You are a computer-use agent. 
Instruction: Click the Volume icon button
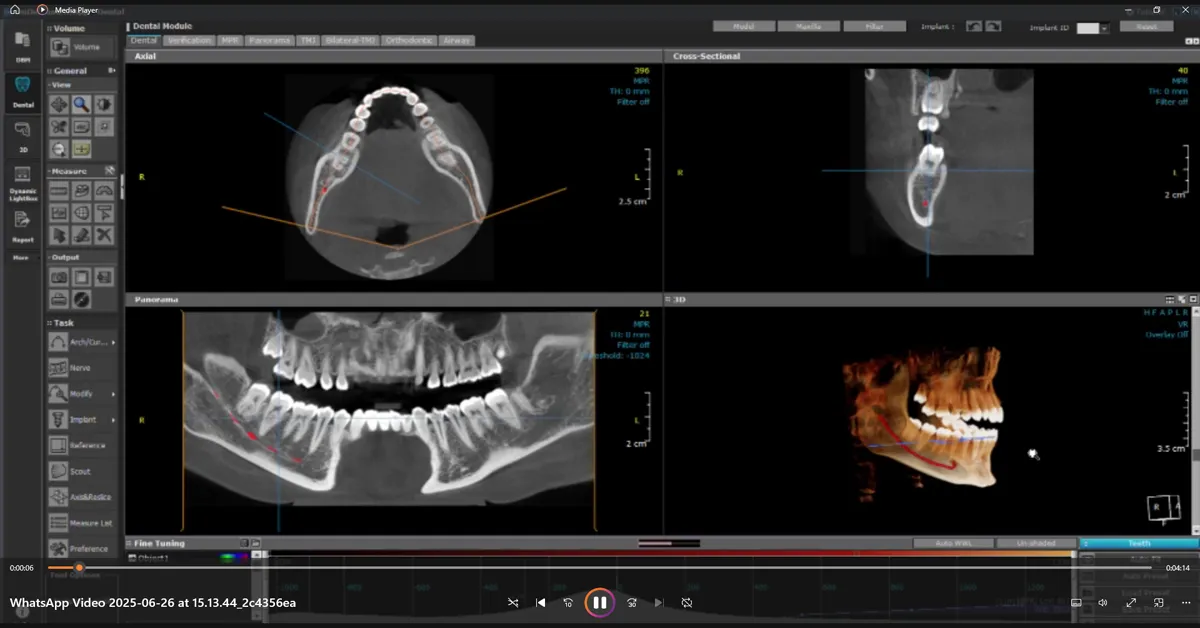coord(59,47)
